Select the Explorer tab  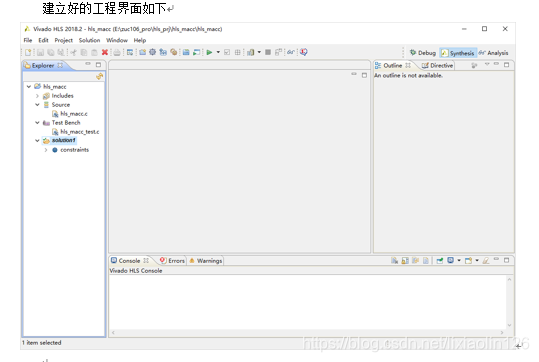43,65
